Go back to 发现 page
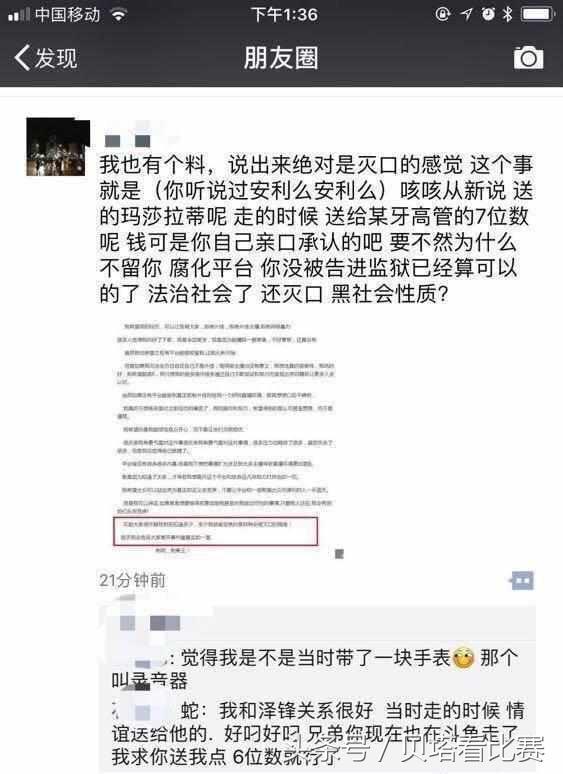 pos(46,58)
